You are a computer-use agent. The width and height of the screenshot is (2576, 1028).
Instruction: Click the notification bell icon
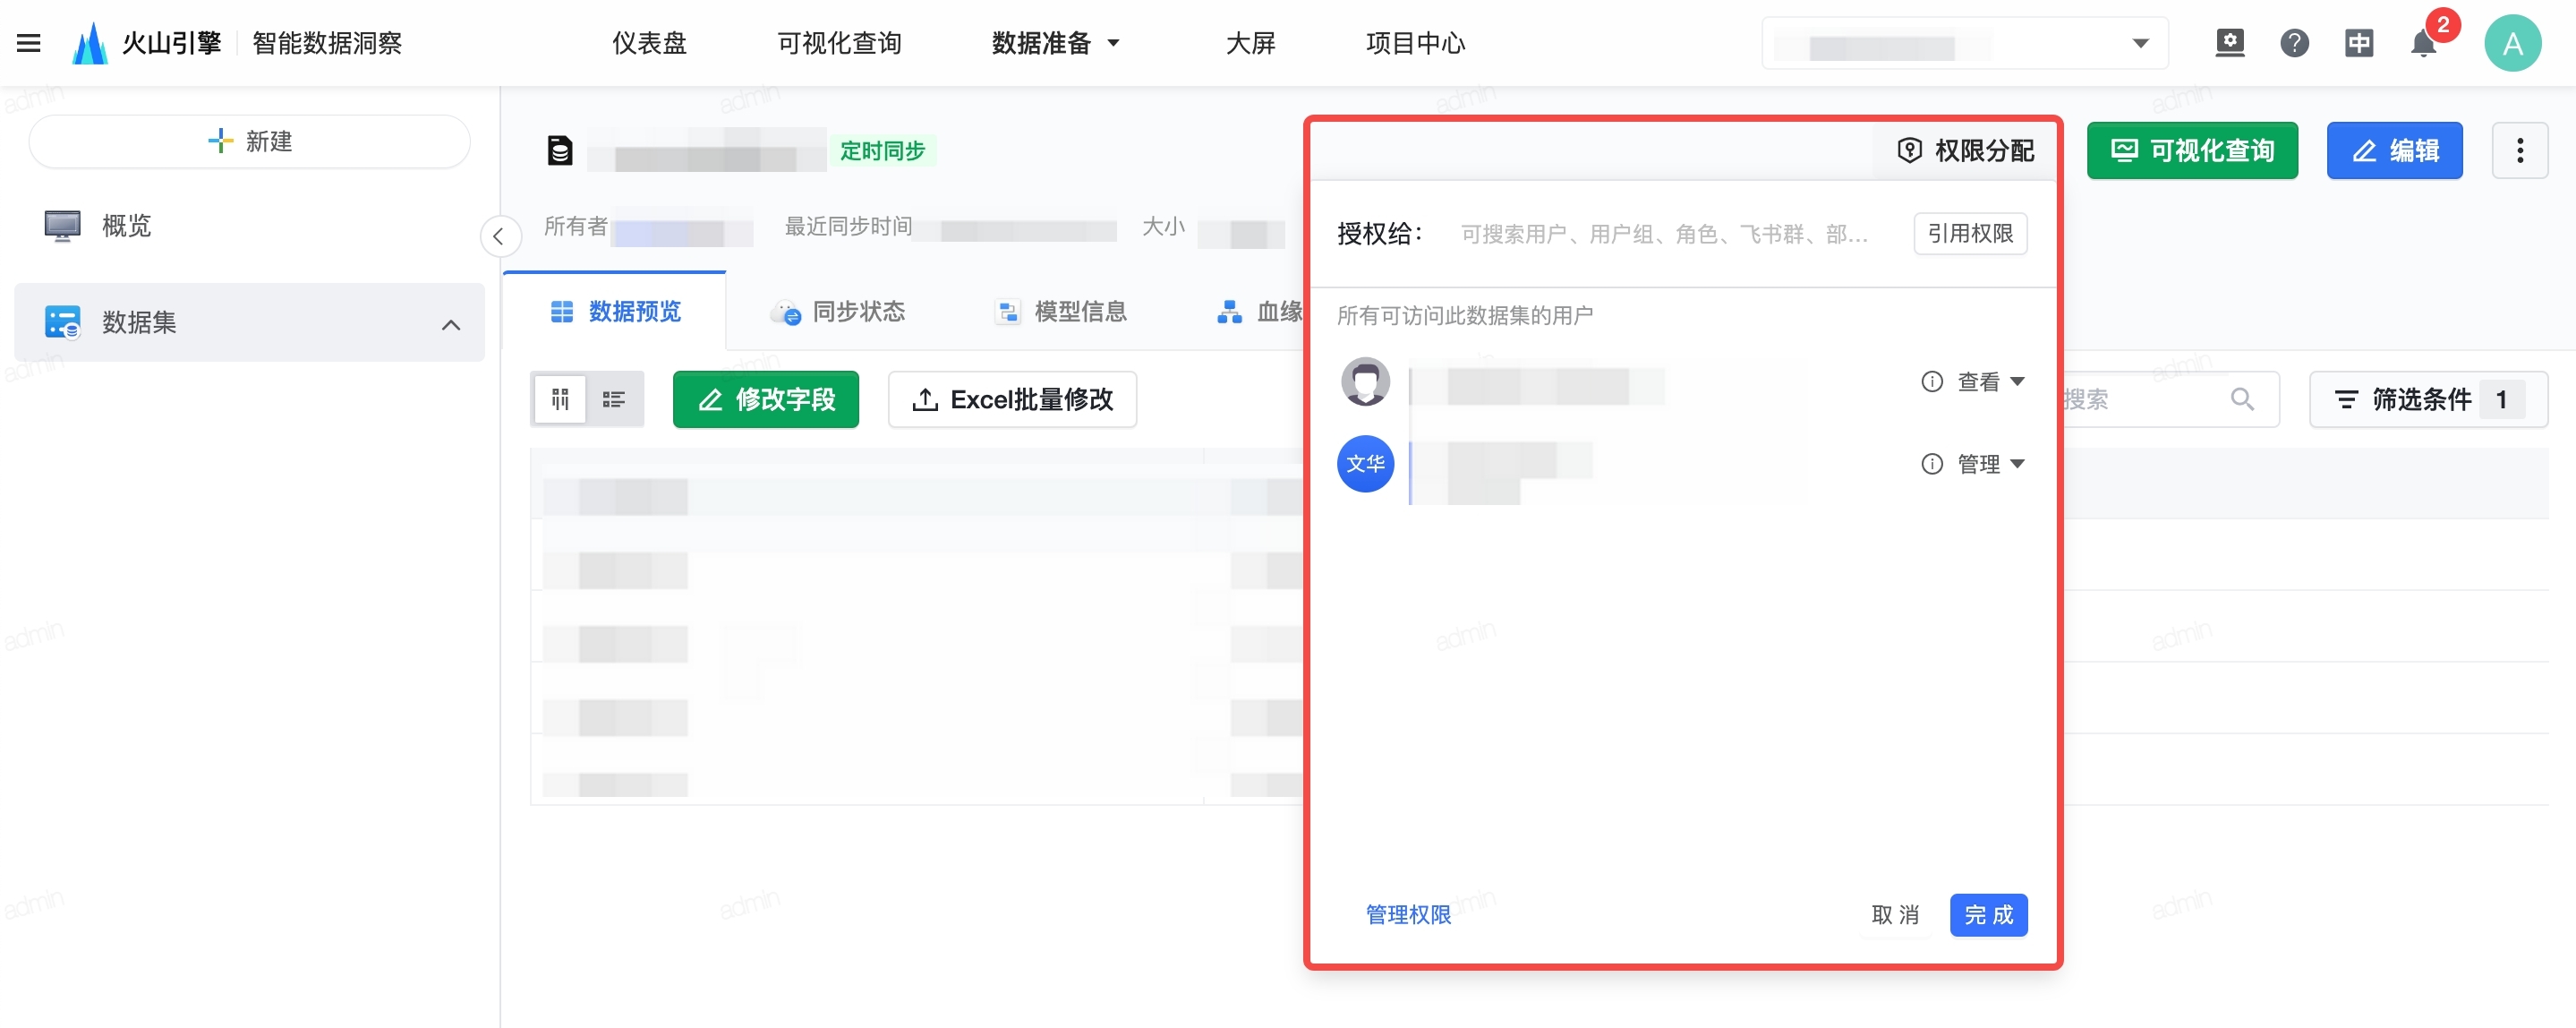pos(2423,44)
